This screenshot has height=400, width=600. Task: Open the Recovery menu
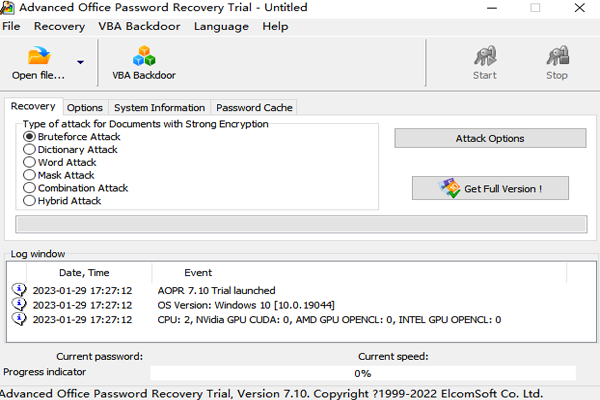(59, 26)
